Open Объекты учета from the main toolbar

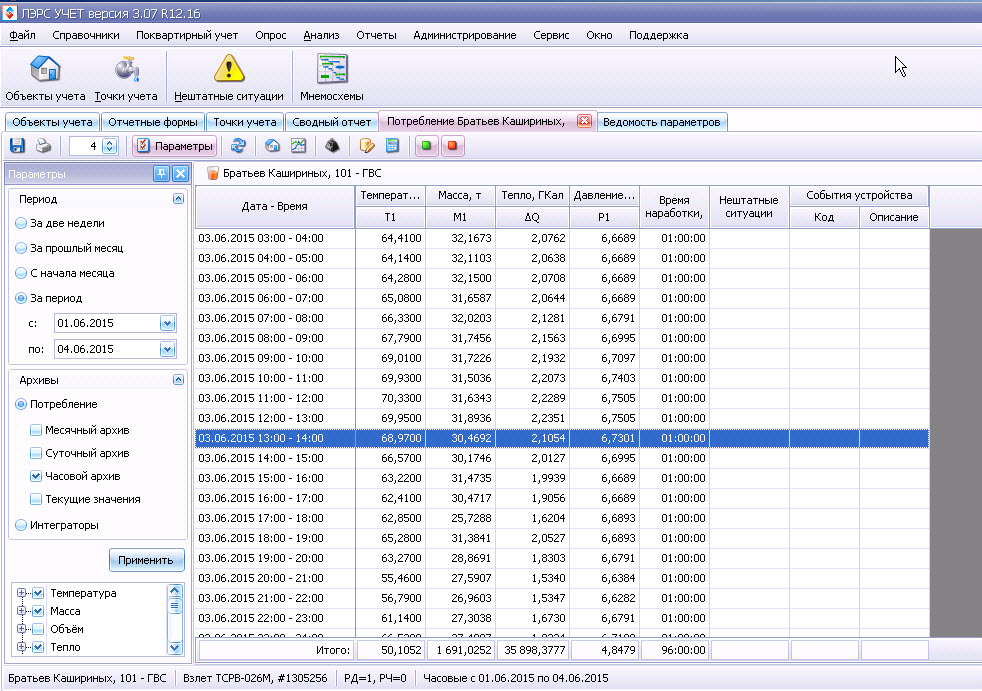pos(45,78)
